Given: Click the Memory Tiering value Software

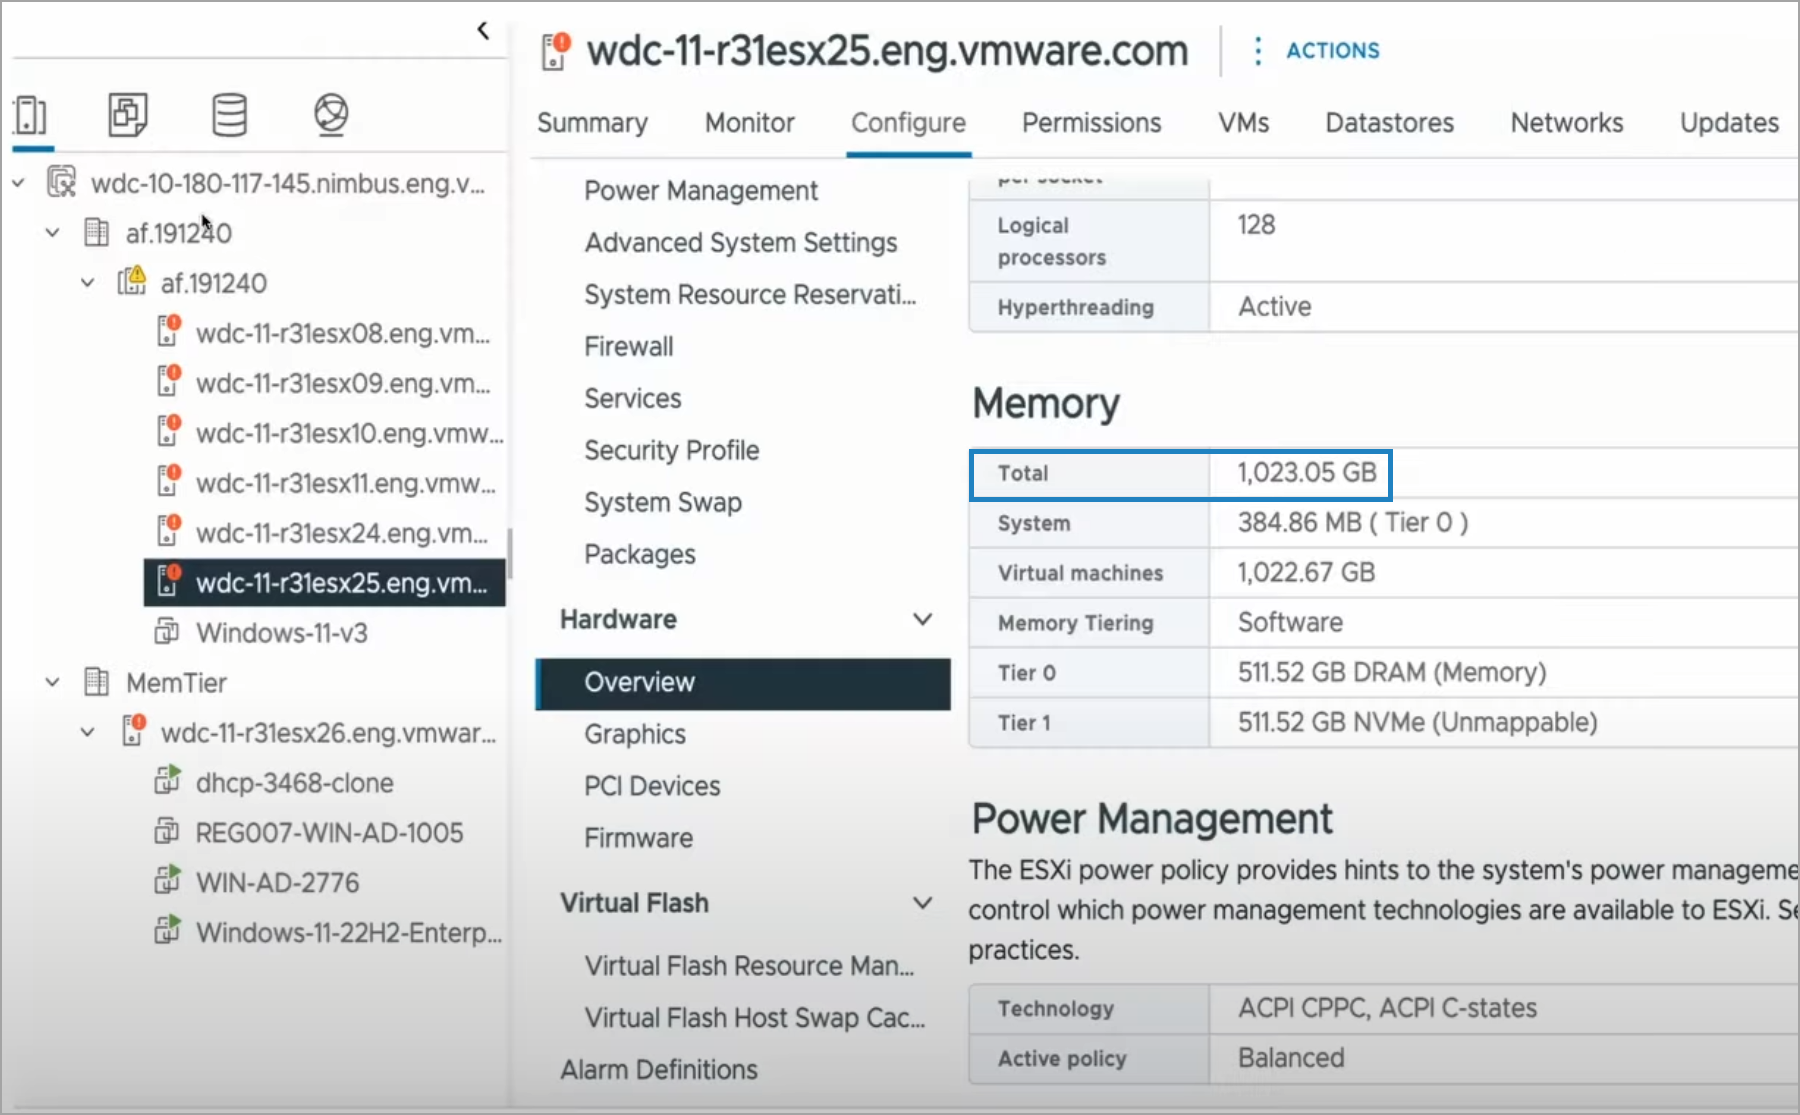Looking at the screenshot, I should (1290, 623).
